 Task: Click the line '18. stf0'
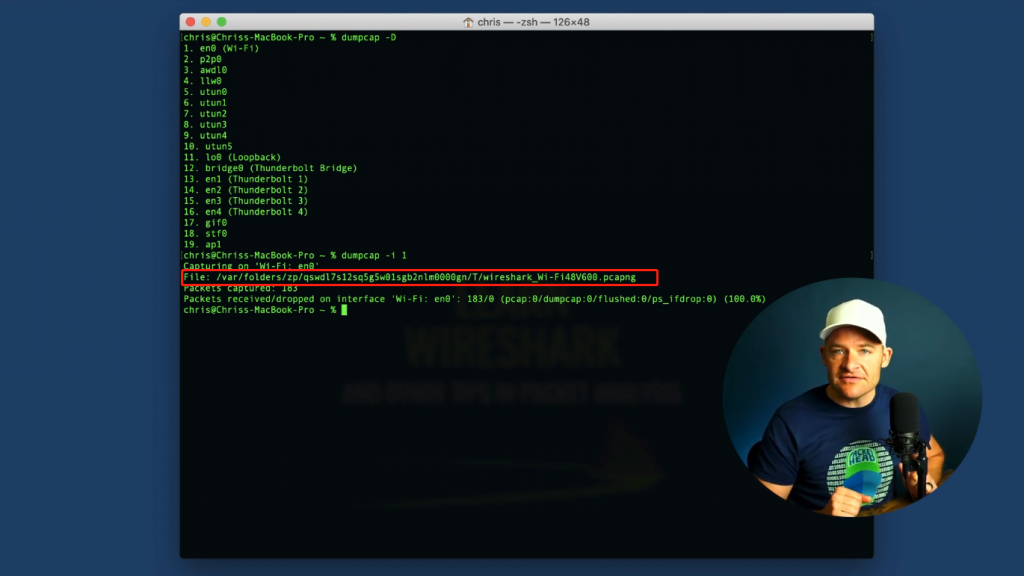pyautogui.click(x=205, y=233)
